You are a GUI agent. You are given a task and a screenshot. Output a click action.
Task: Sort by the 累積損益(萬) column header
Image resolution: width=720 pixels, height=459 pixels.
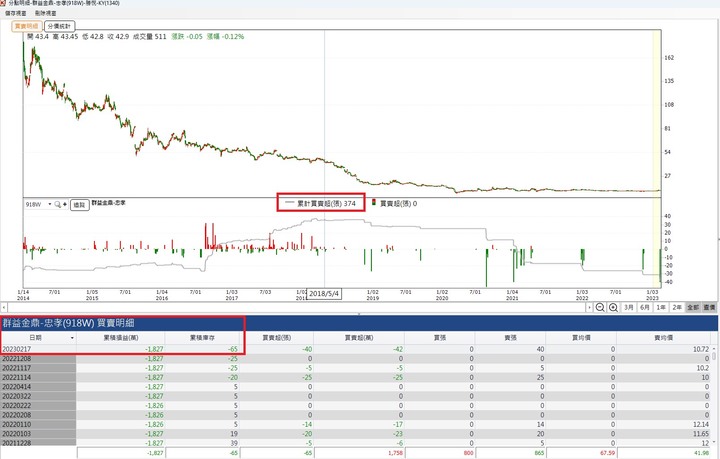(121, 338)
